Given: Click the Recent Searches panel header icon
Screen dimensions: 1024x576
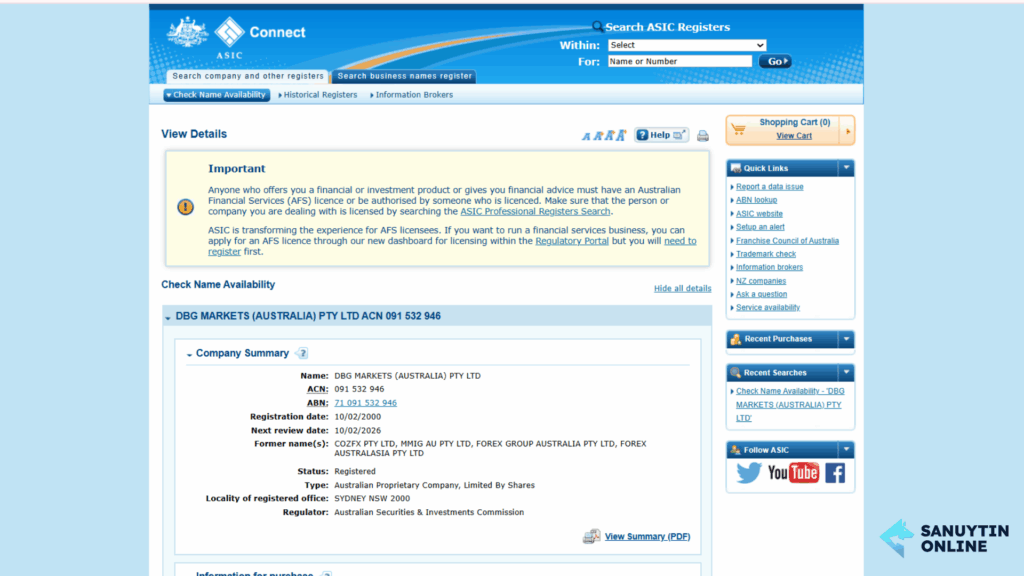Looking at the screenshot, I should click(x=736, y=372).
